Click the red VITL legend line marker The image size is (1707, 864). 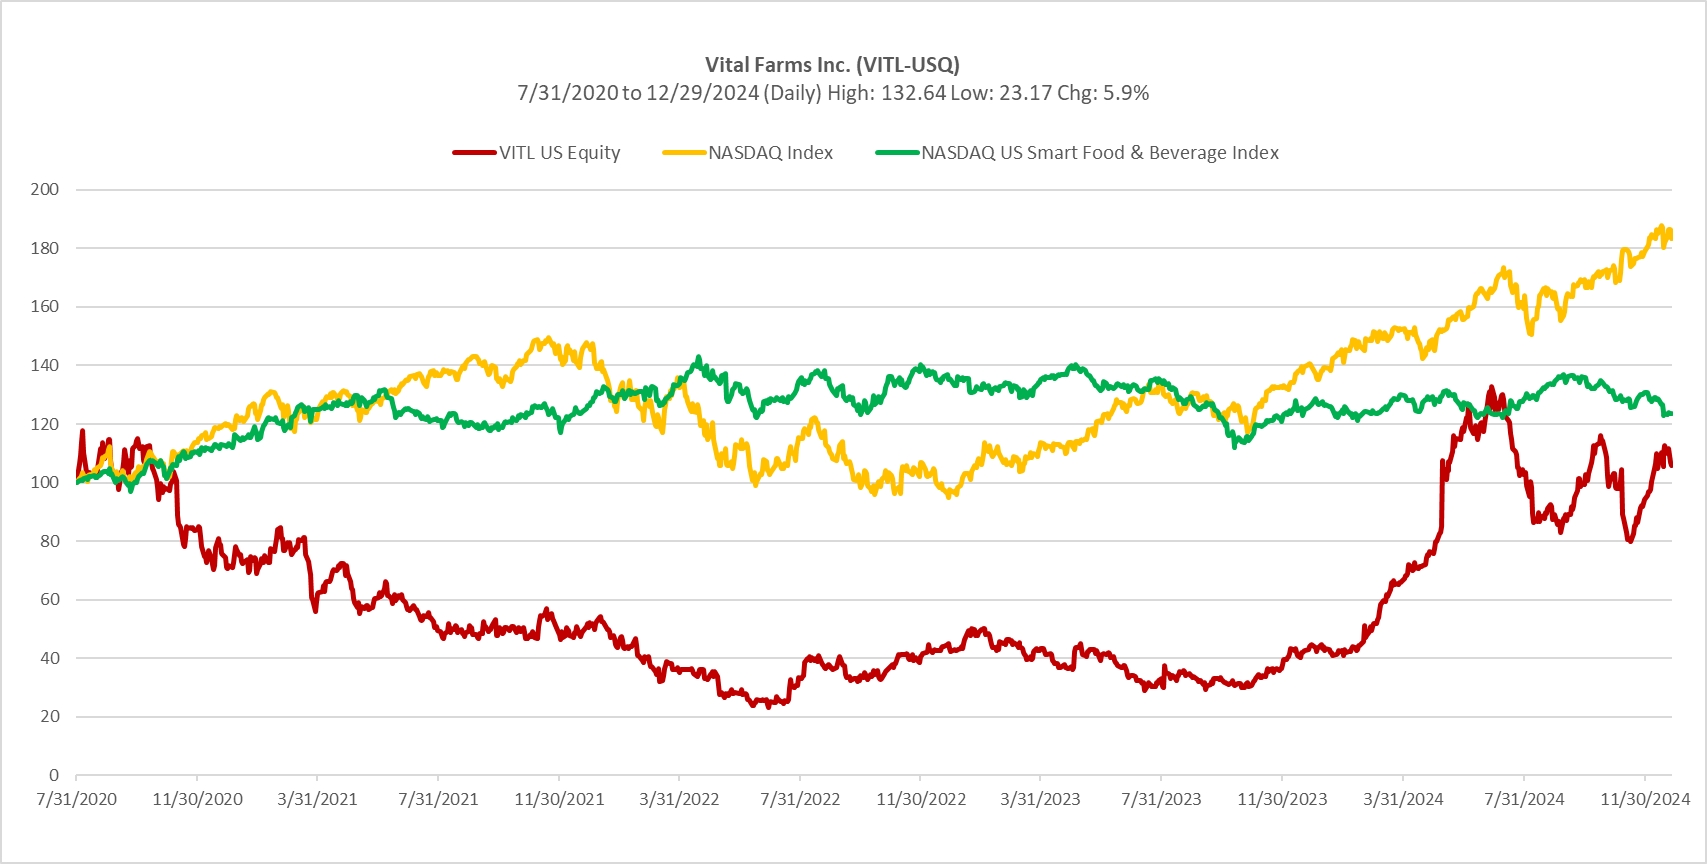[474, 153]
